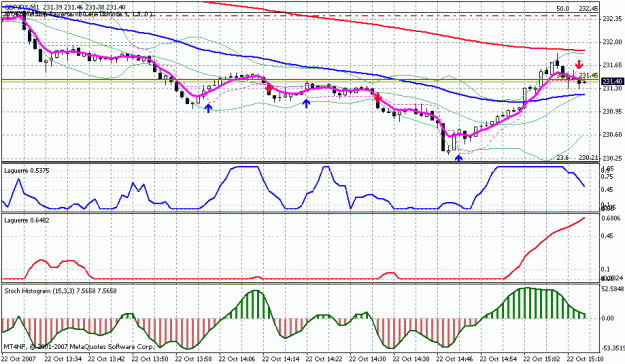Click the 22 Oct 14:38 time label
Image resolution: width=625 pixels, height=364 pixels.
point(412,358)
